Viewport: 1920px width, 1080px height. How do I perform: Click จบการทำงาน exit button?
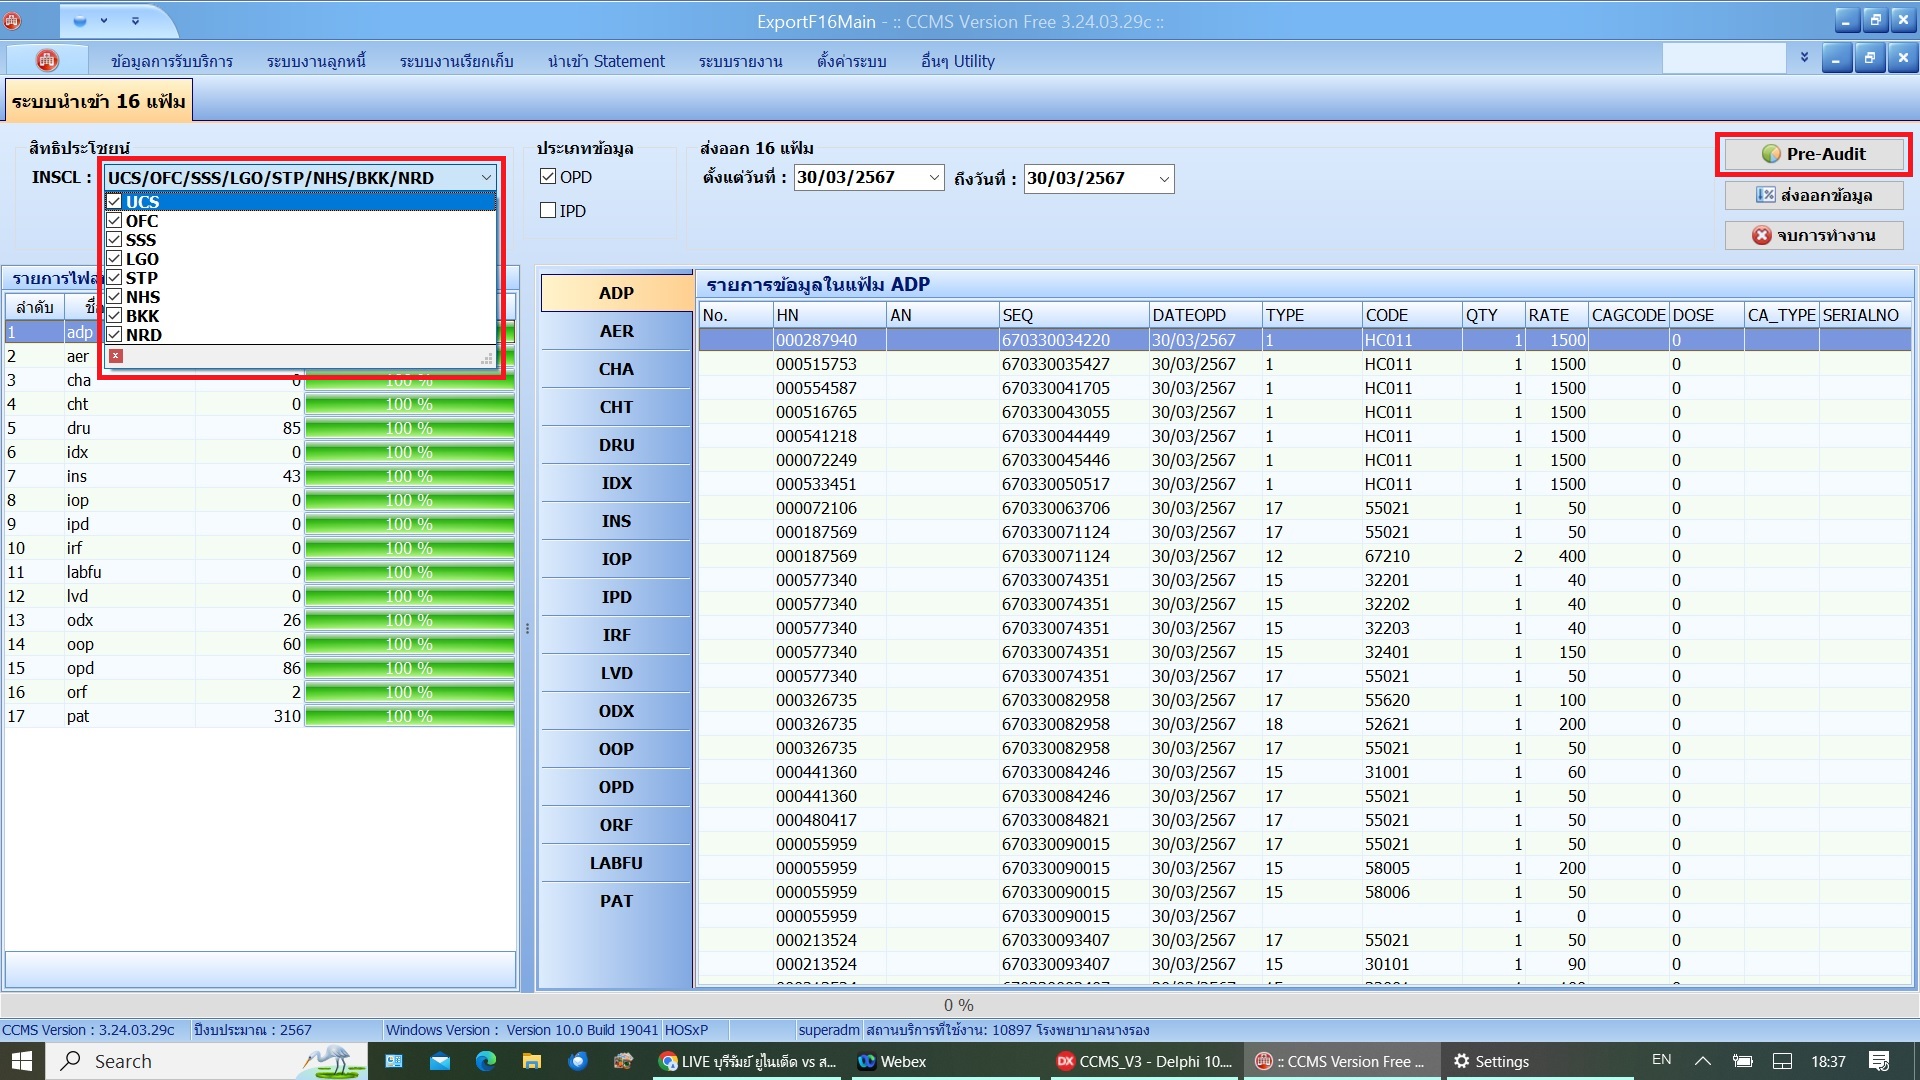tap(1814, 236)
